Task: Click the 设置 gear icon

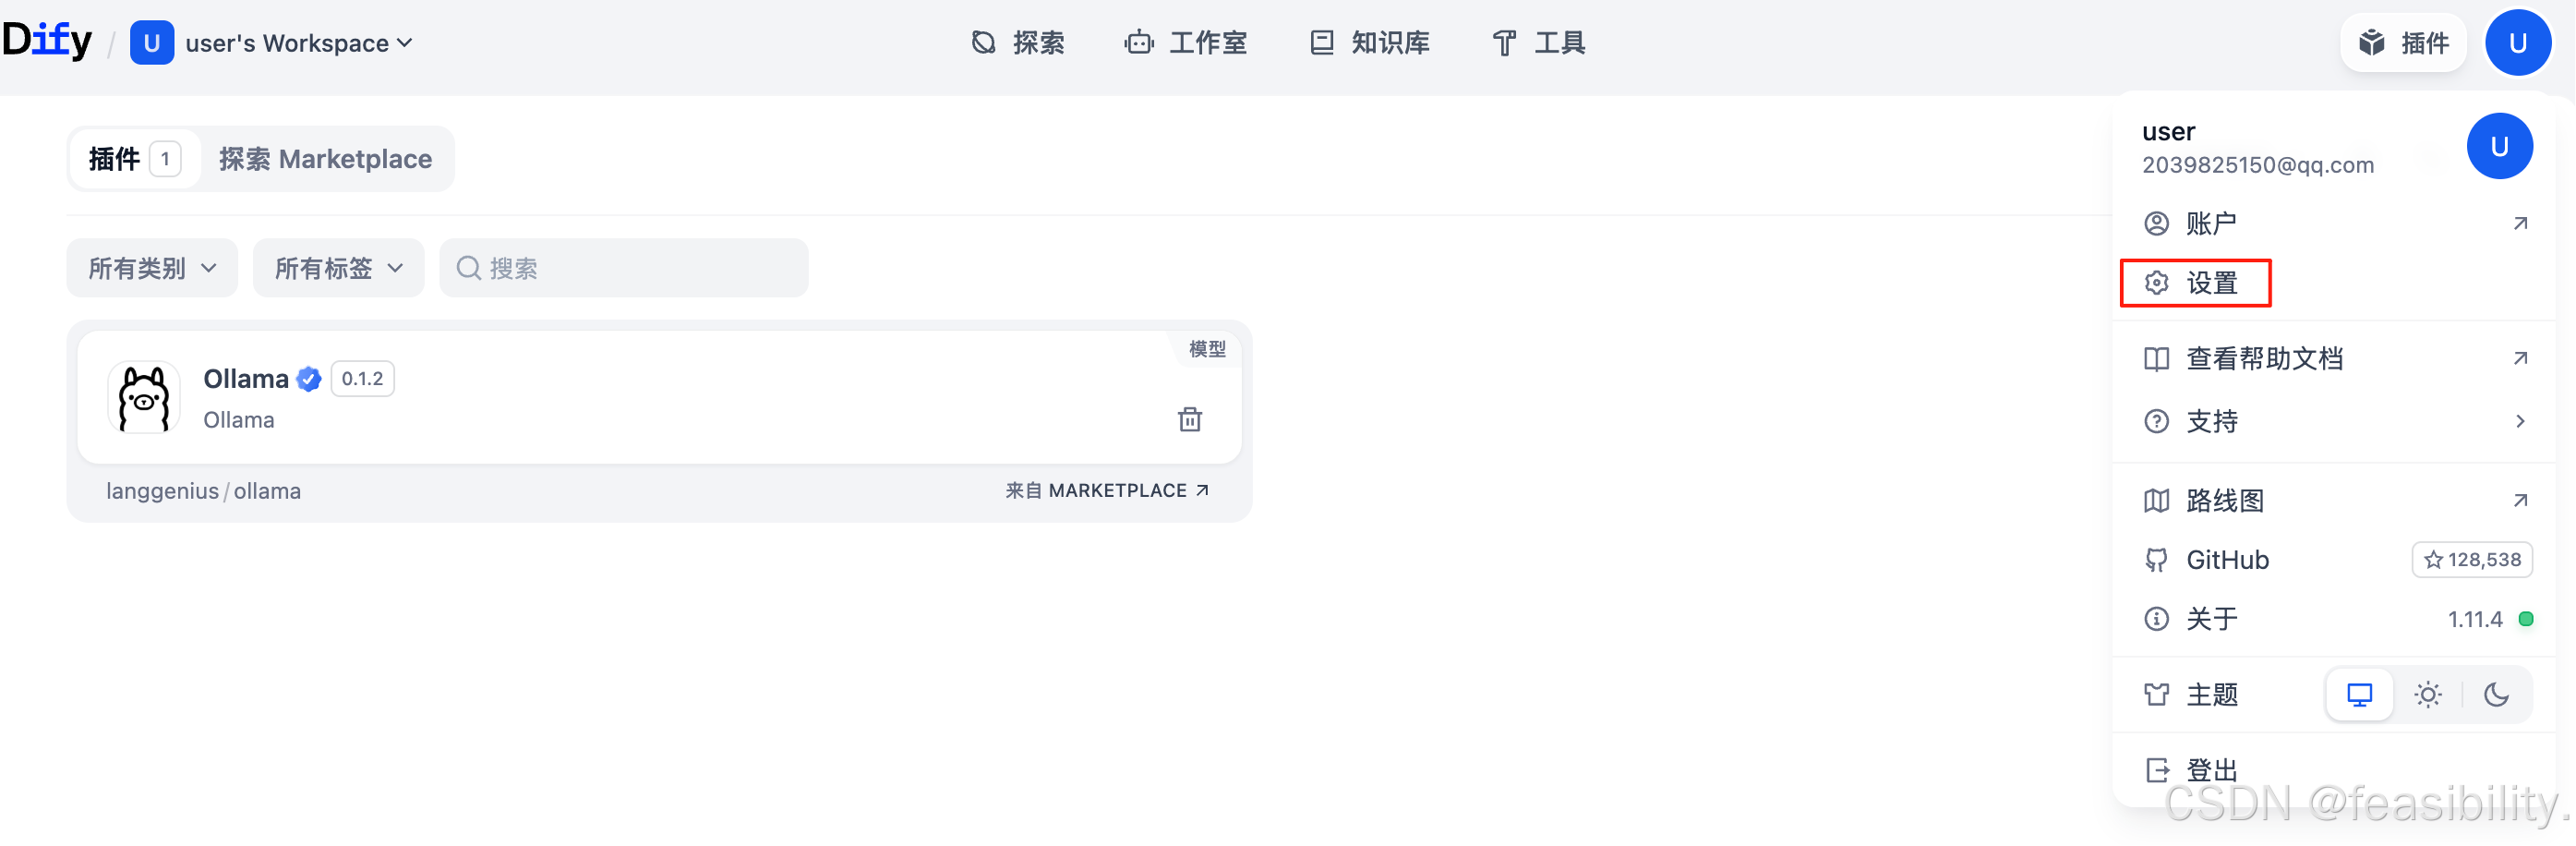Action: pyautogui.click(x=2156, y=283)
